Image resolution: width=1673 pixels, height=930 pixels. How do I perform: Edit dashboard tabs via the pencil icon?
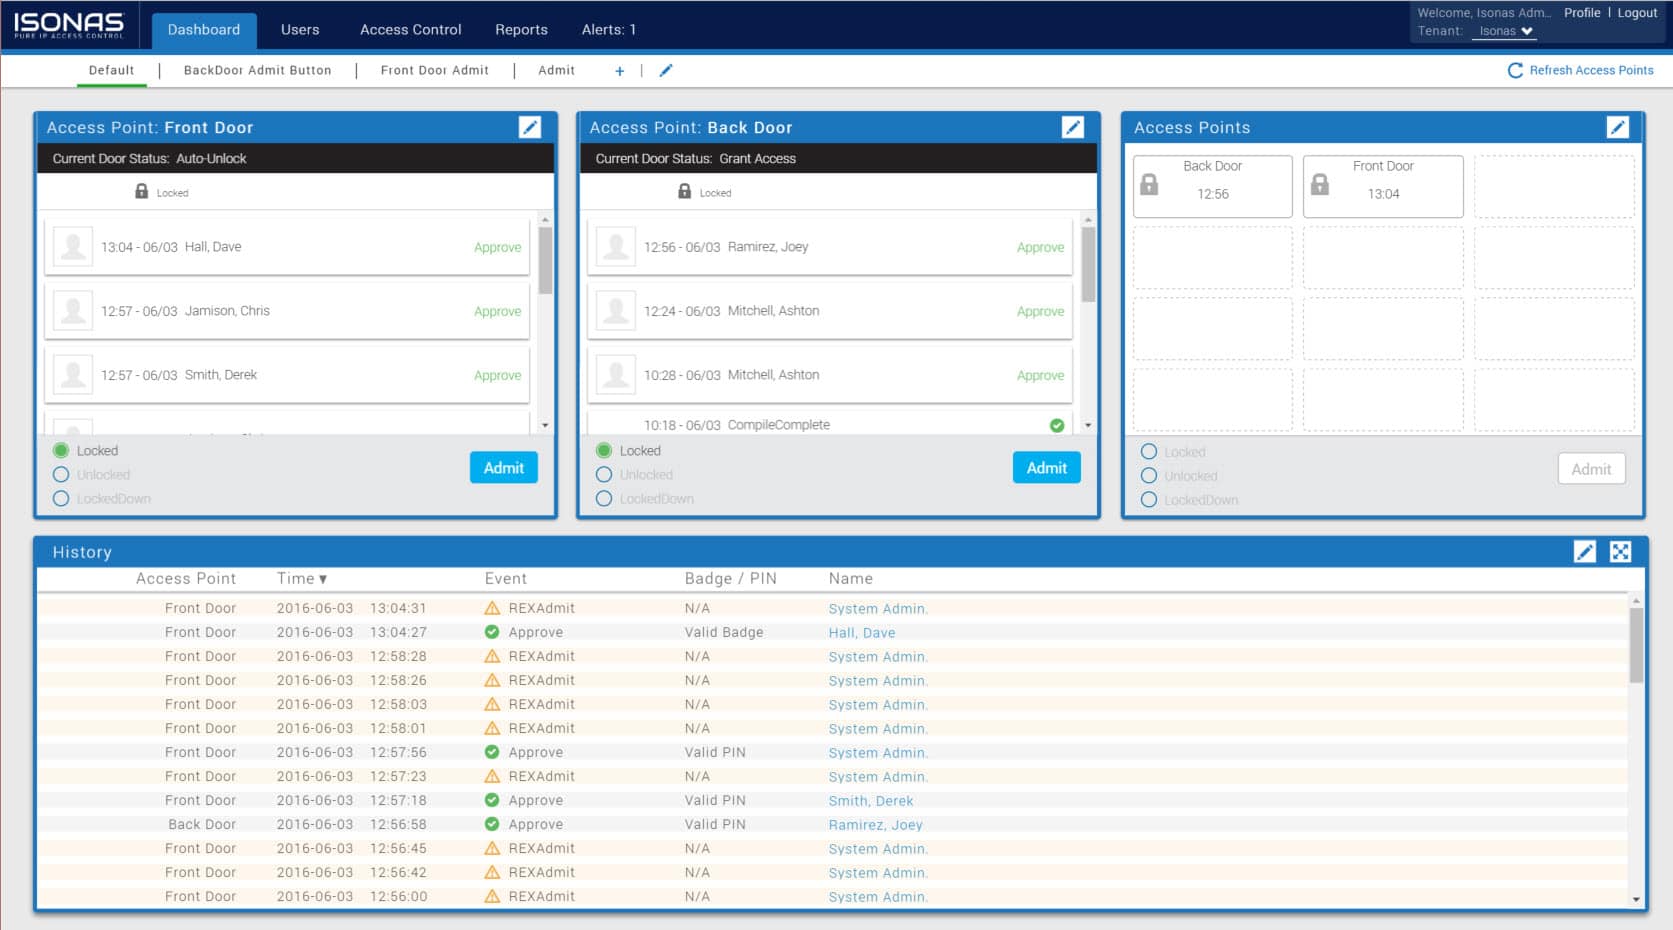tap(665, 70)
